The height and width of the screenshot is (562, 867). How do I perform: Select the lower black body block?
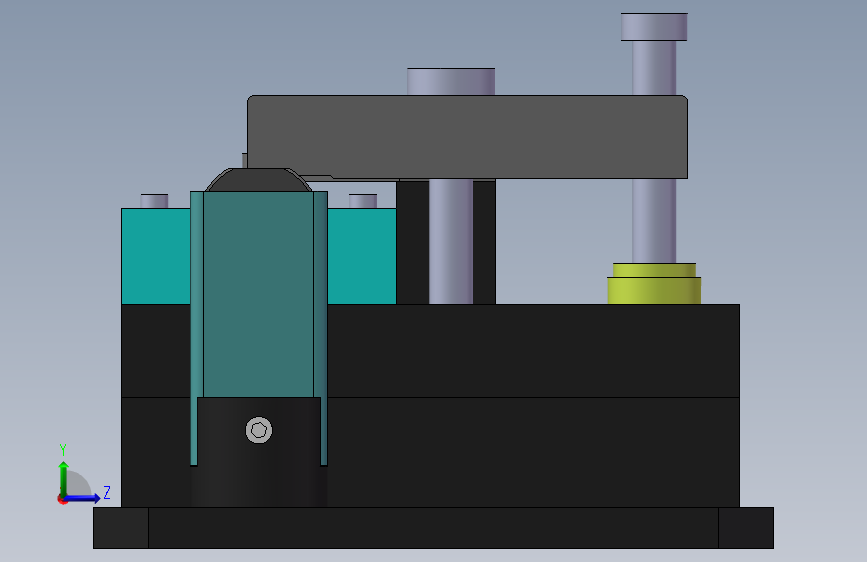(534, 452)
